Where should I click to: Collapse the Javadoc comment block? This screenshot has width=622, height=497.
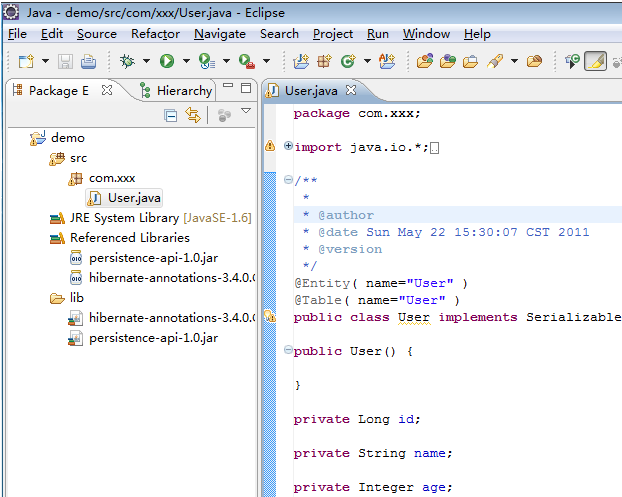point(289,181)
